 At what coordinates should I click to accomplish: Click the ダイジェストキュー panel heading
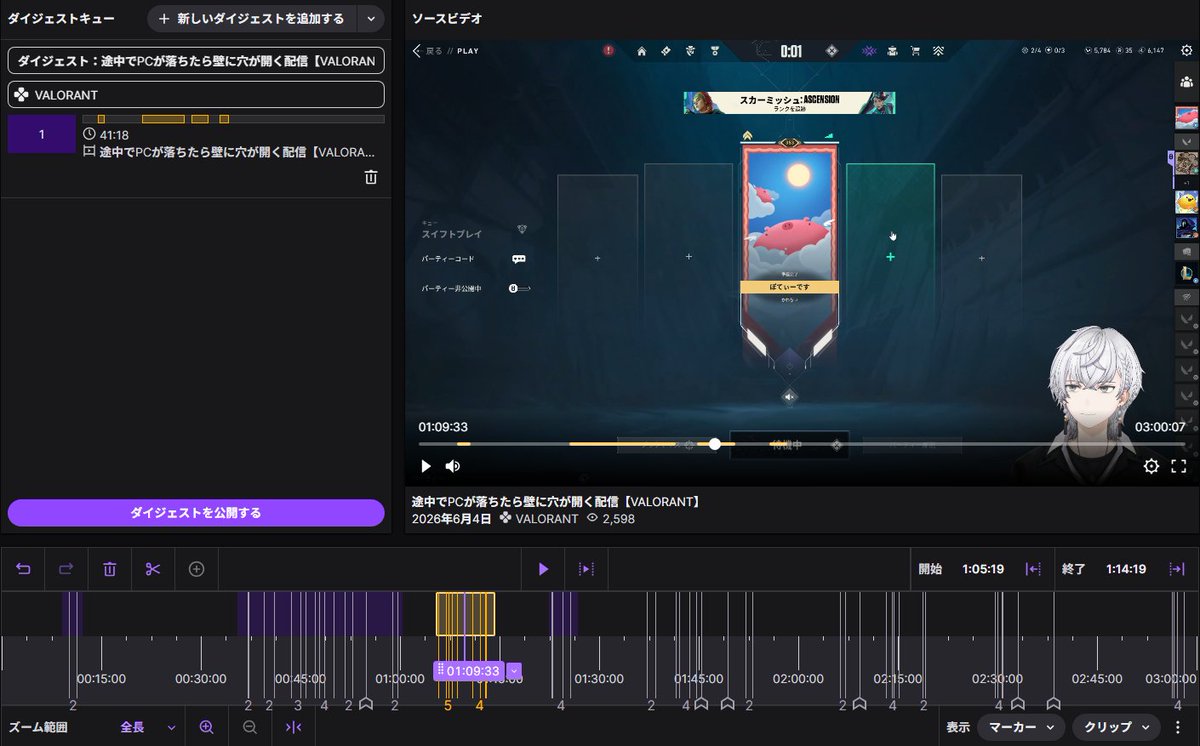point(61,19)
